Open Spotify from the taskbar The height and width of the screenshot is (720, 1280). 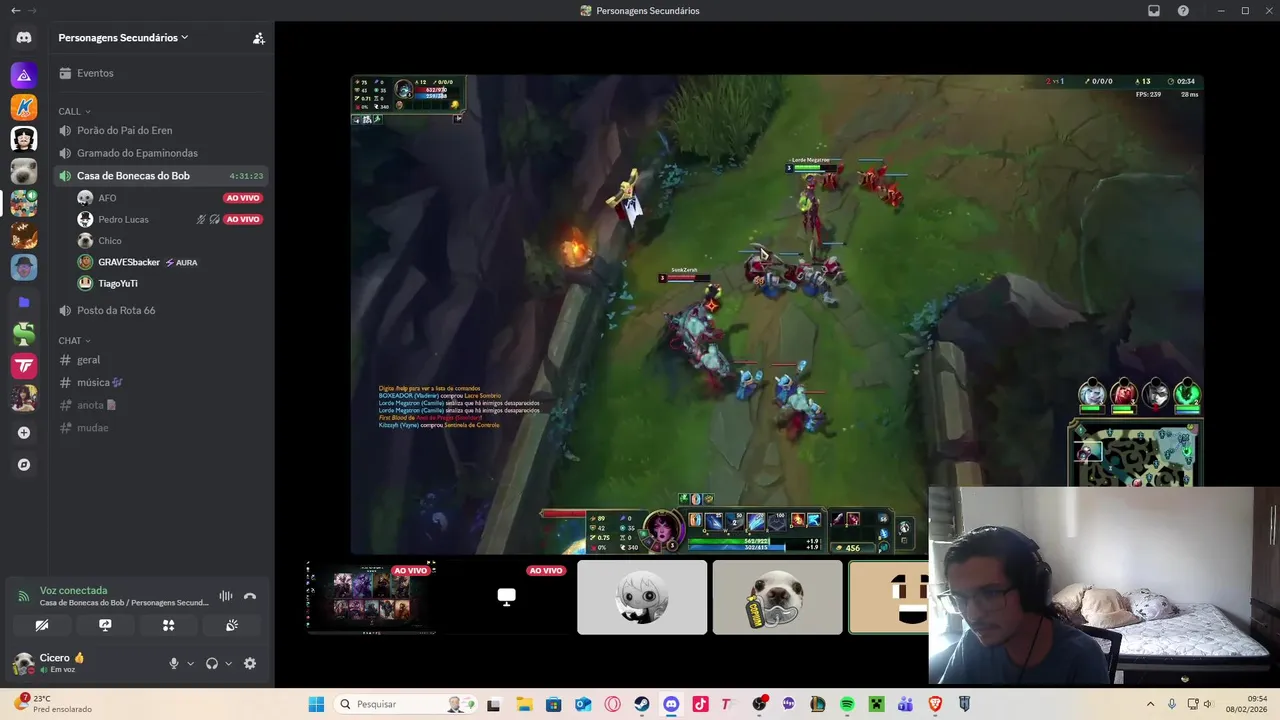pos(847,704)
